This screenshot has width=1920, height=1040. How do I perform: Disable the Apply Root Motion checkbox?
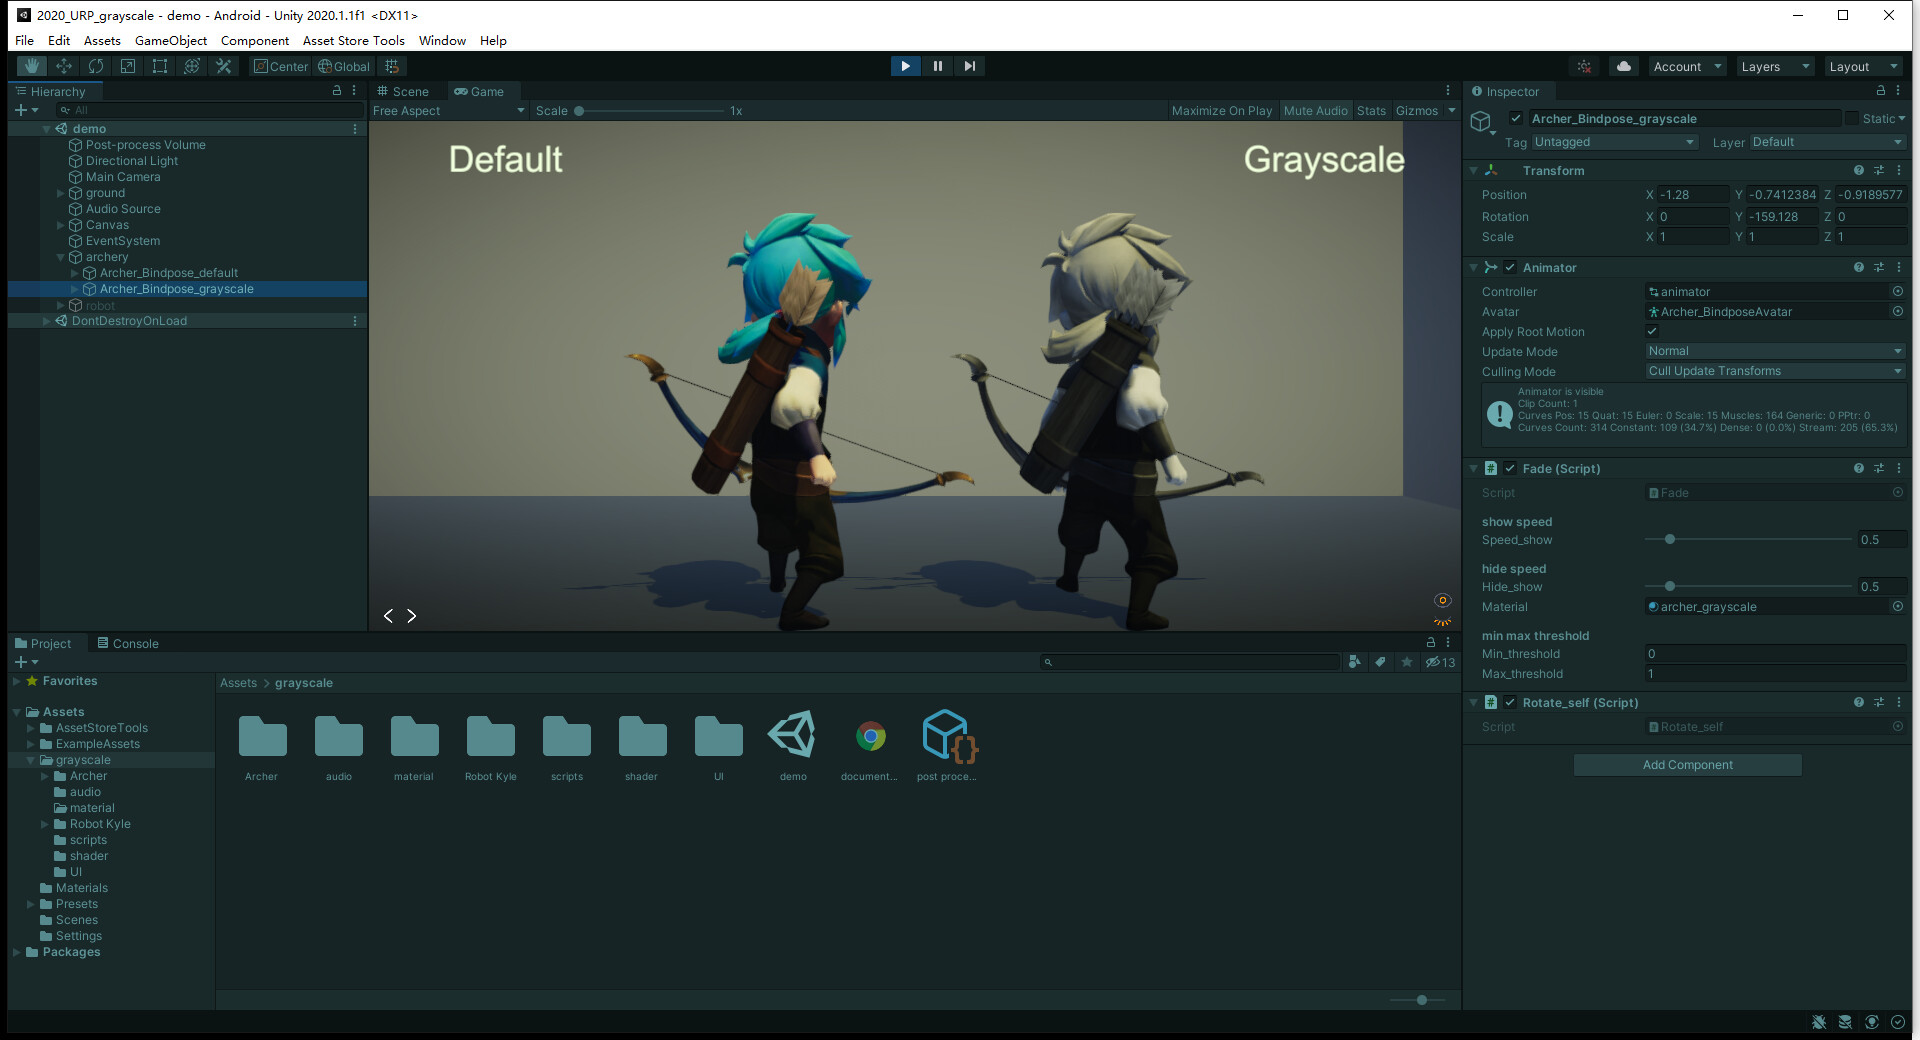pos(1652,331)
